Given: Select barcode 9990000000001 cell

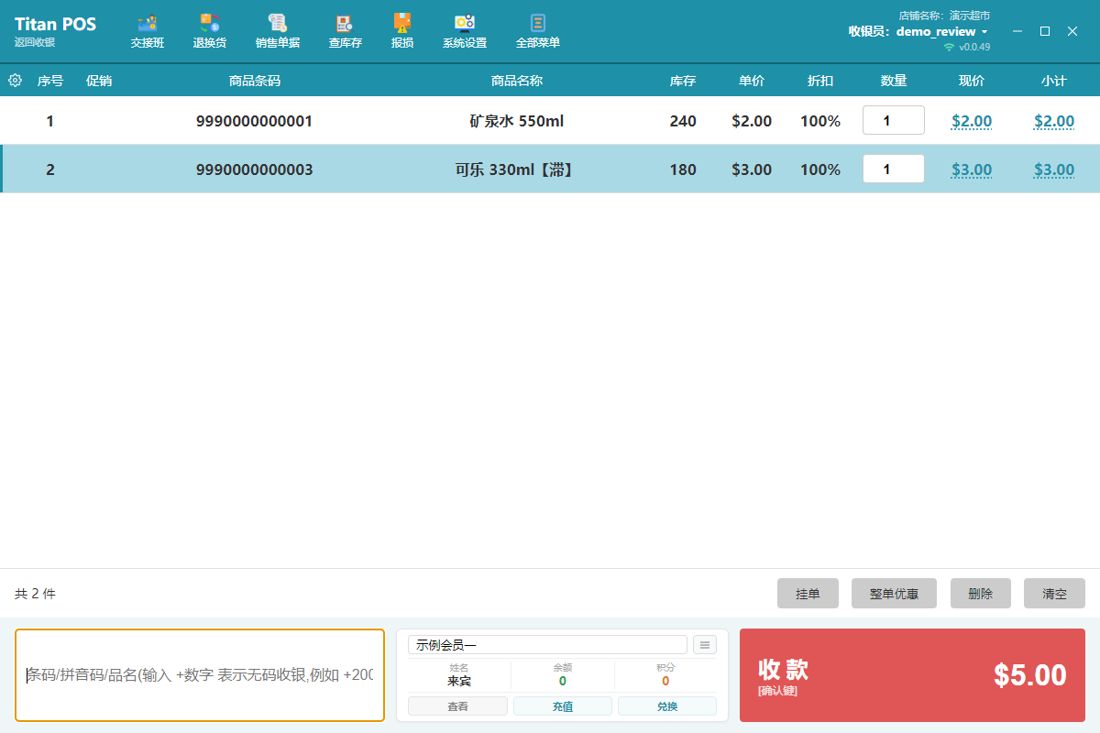Looking at the screenshot, I should point(254,121).
